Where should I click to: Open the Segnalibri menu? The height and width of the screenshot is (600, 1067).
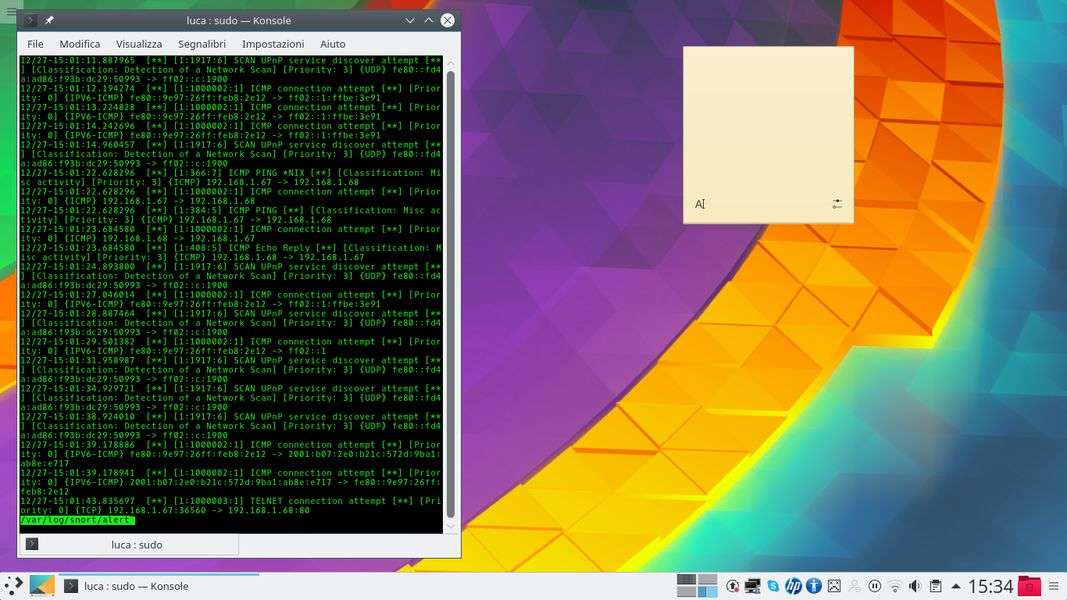202,44
